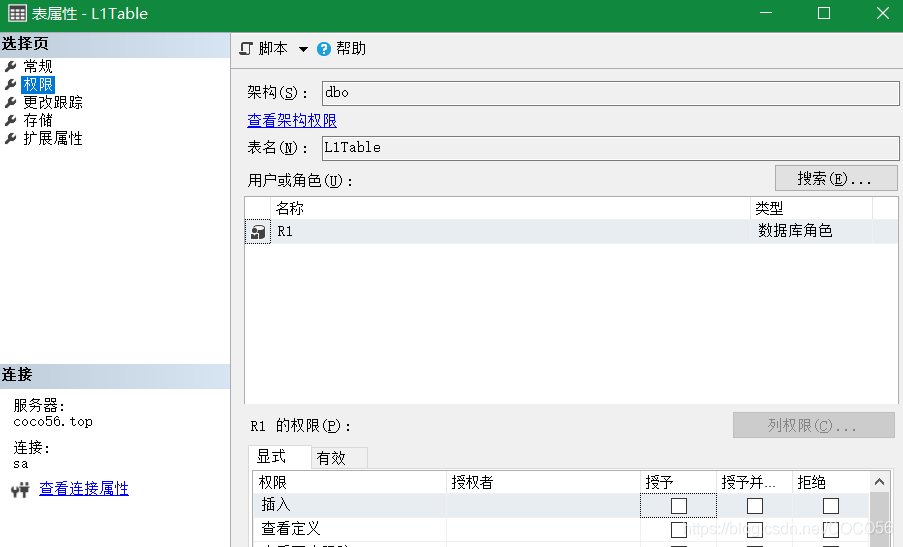Click the connection properties plug icon
Screen dimensions: 903x547
click(x=20, y=489)
